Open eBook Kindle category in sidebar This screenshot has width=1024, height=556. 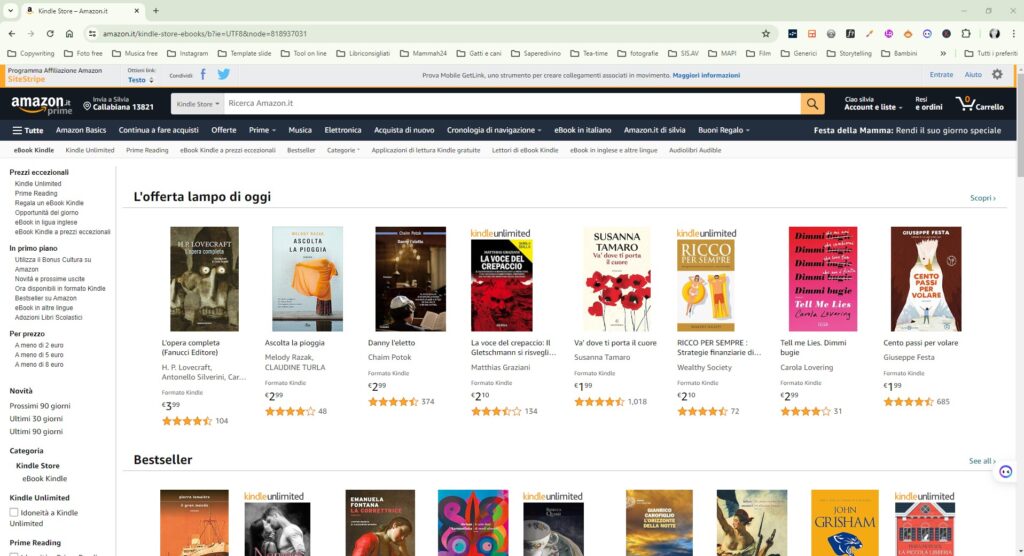[44, 478]
